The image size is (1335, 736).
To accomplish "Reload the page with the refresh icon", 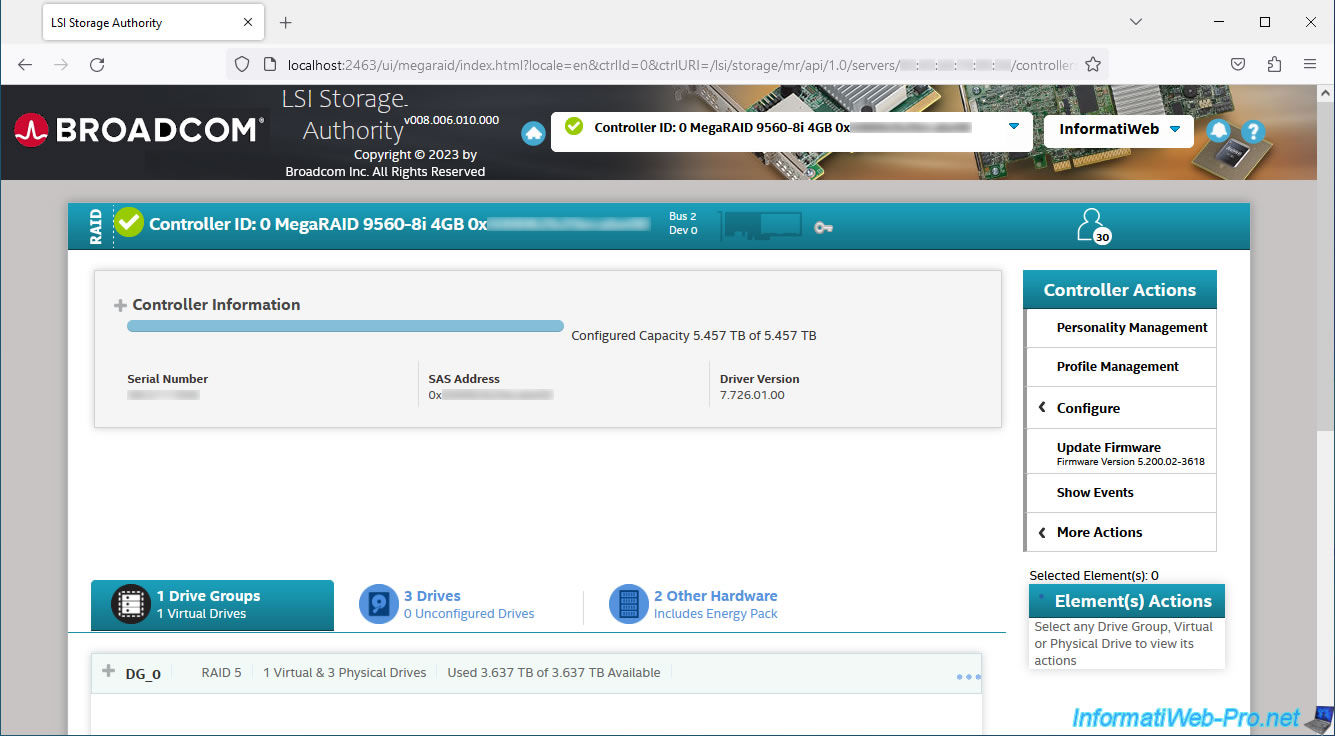I will 97,64.
